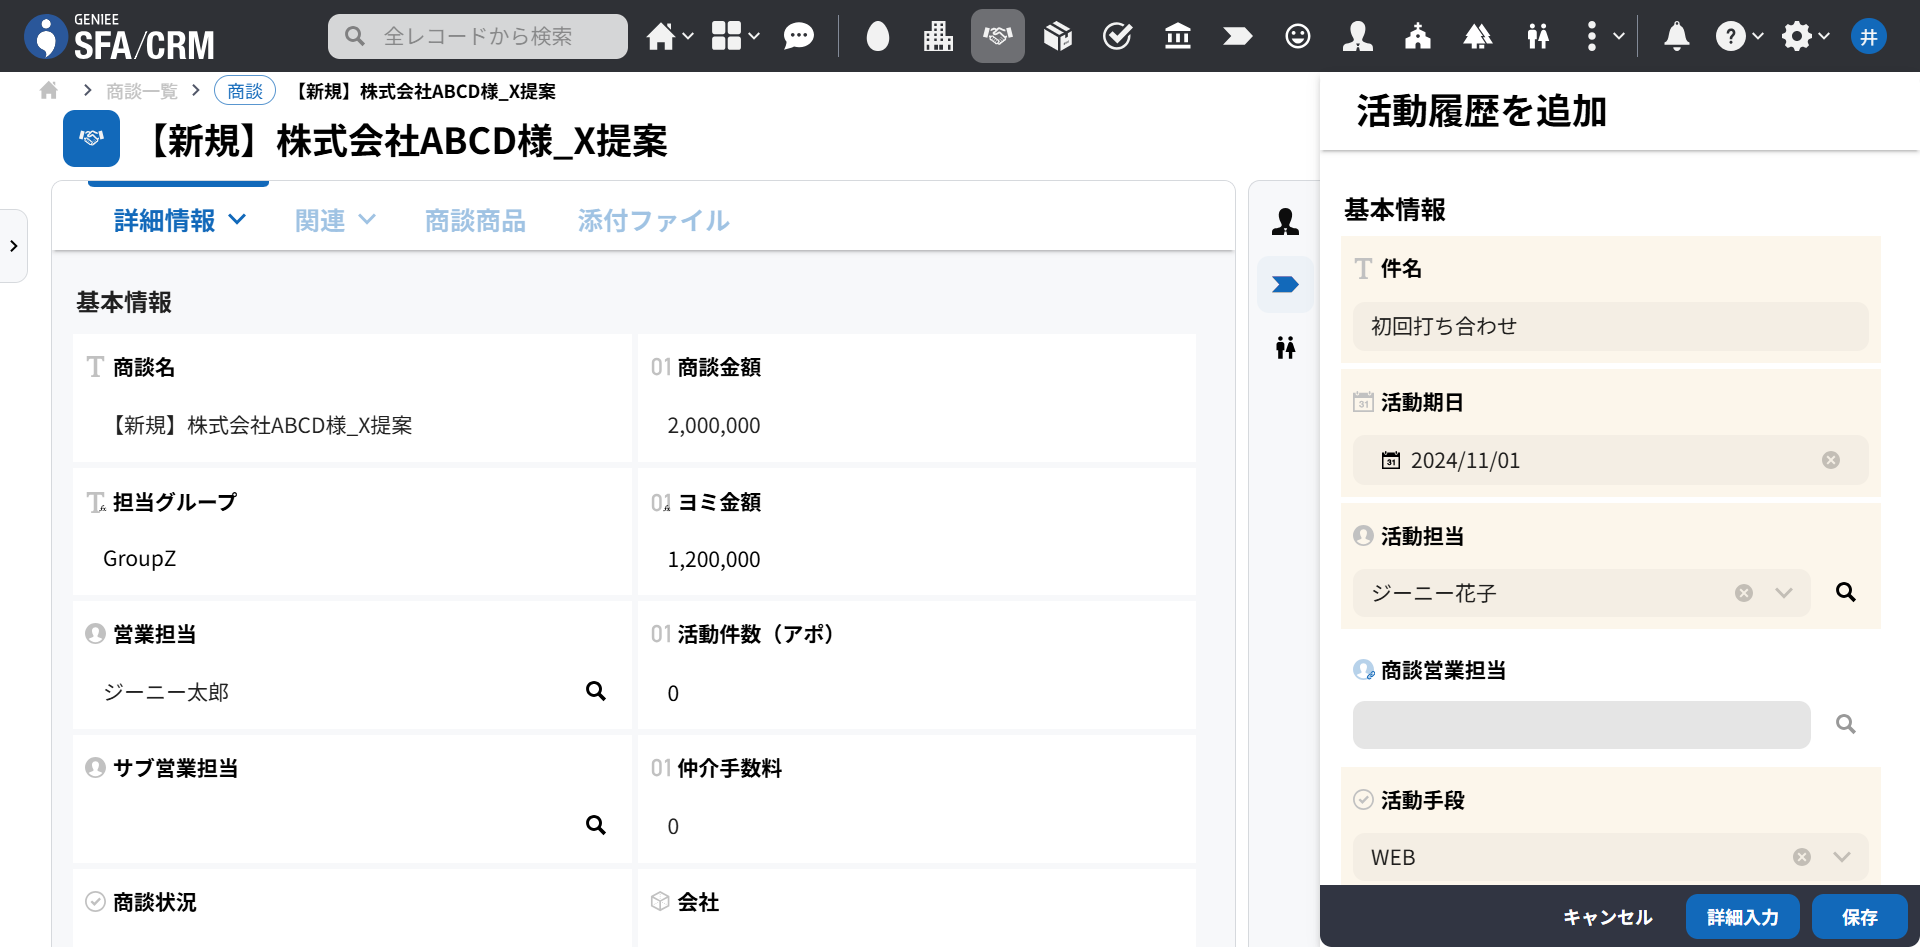Select the 詳細情報 tab
Viewport: 1920px width, 947px height.
tap(165, 220)
